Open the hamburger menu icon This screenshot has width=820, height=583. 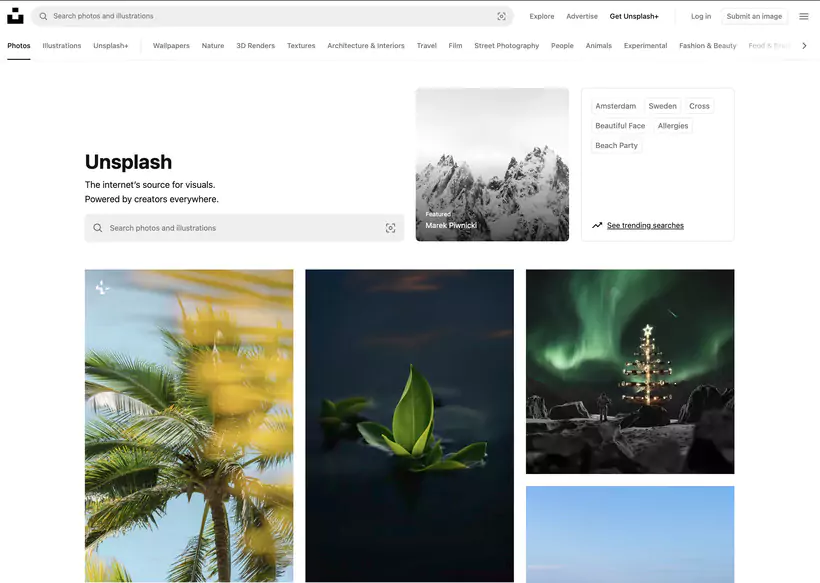(x=804, y=16)
